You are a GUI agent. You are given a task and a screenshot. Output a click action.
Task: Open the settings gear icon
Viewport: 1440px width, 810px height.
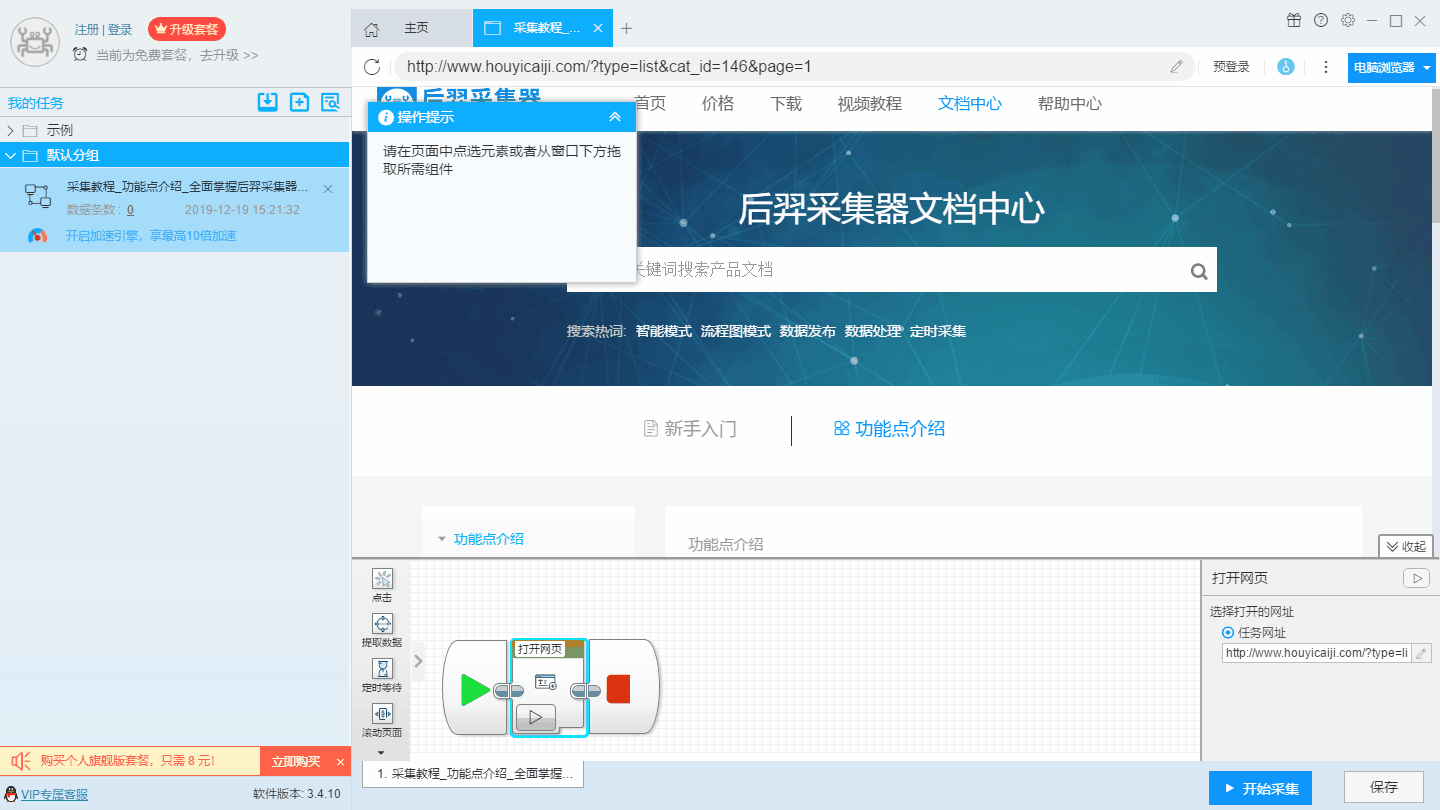tap(1348, 20)
